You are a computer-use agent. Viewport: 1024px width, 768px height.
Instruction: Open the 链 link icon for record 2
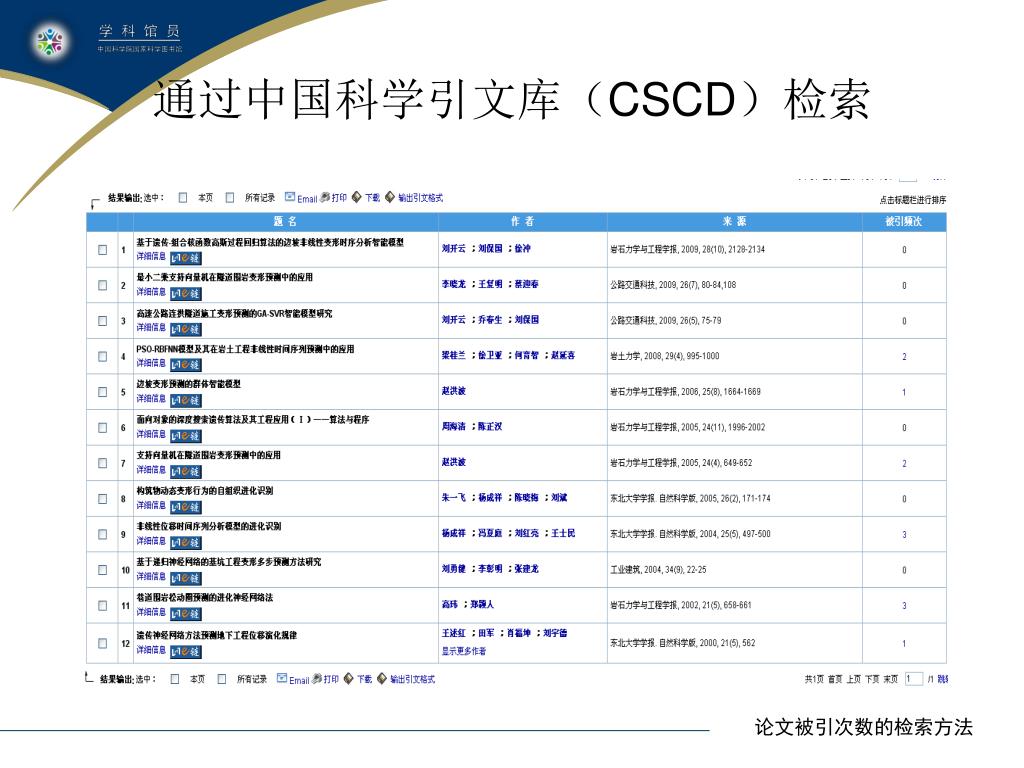[185, 294]
